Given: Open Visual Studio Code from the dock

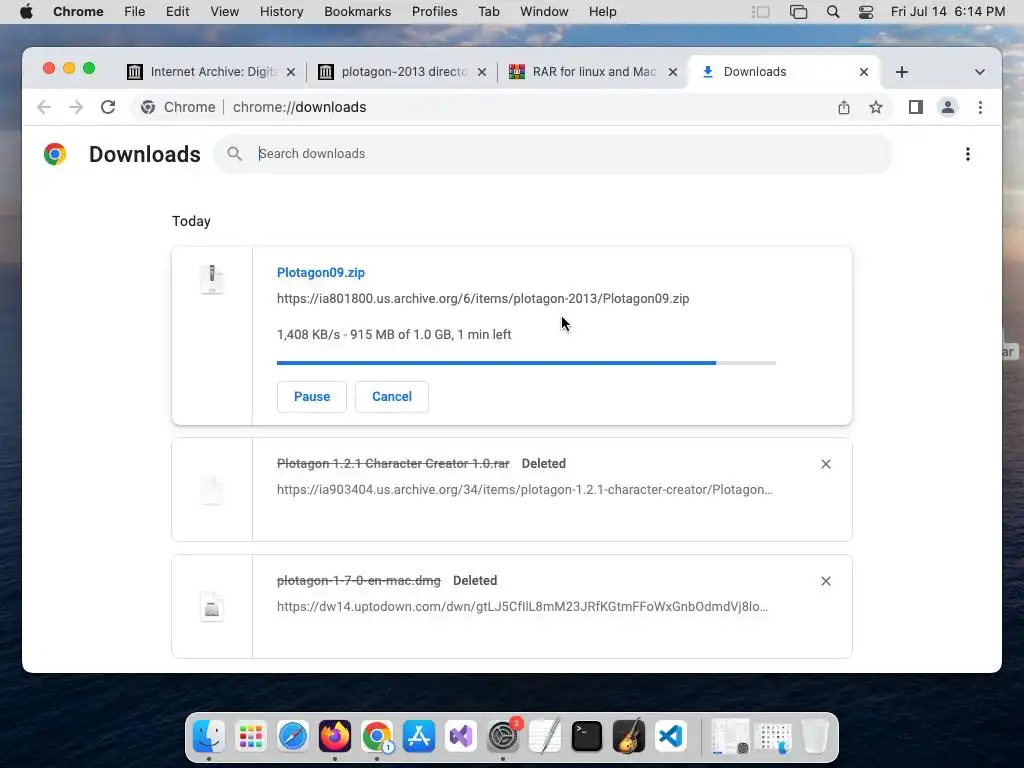Looking at the screenshot, I should click(x=671, y=737).
